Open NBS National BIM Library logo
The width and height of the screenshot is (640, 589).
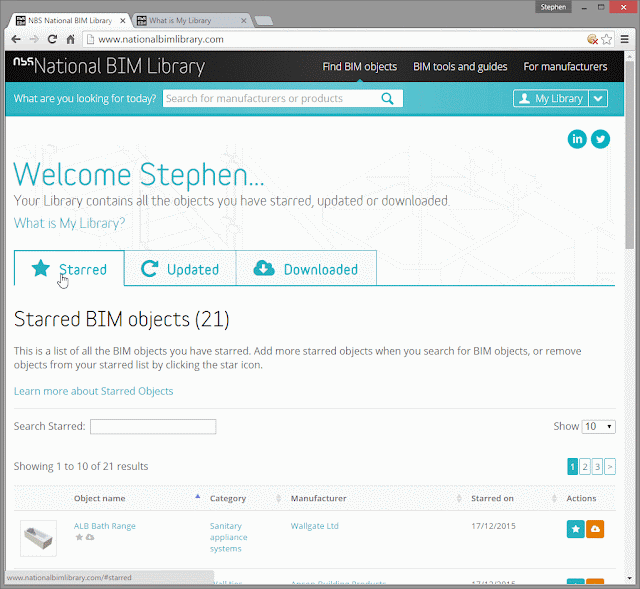coord(109,66)
